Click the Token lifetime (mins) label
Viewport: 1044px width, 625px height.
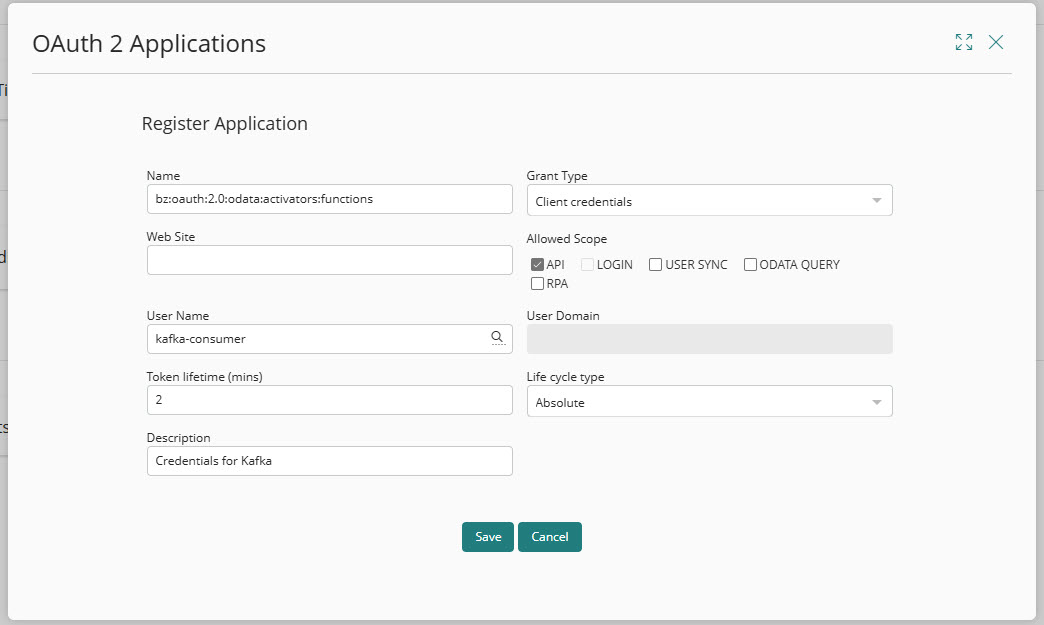[x=204, y=377]
